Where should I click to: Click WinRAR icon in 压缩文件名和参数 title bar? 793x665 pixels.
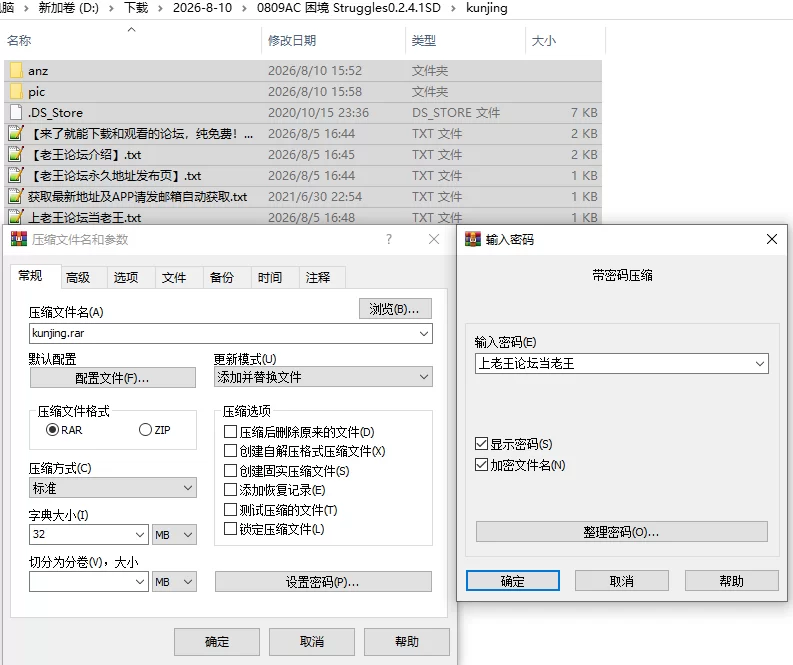(19, 239)
